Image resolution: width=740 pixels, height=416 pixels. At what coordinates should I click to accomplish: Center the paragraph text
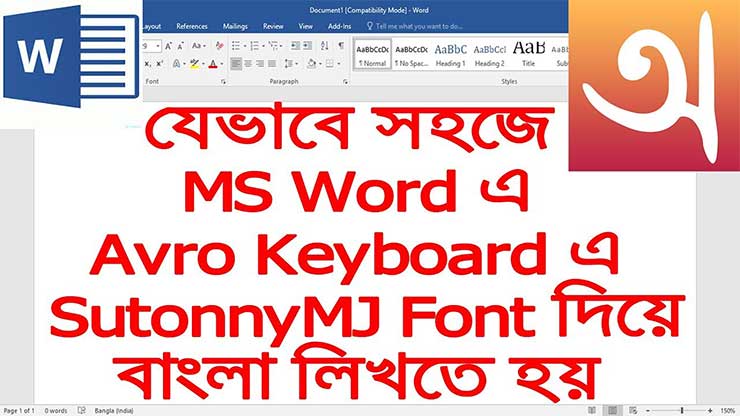click(x=248, y=64)
